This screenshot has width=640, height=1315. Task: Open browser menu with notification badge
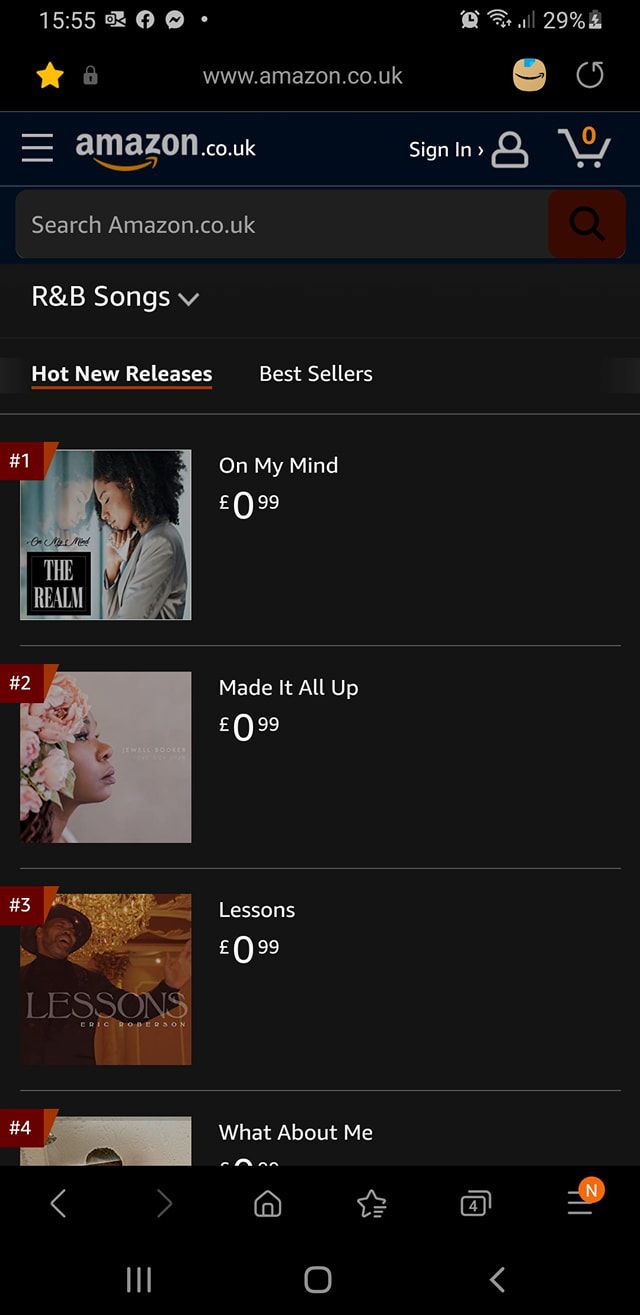click(x=581, y=1202)
